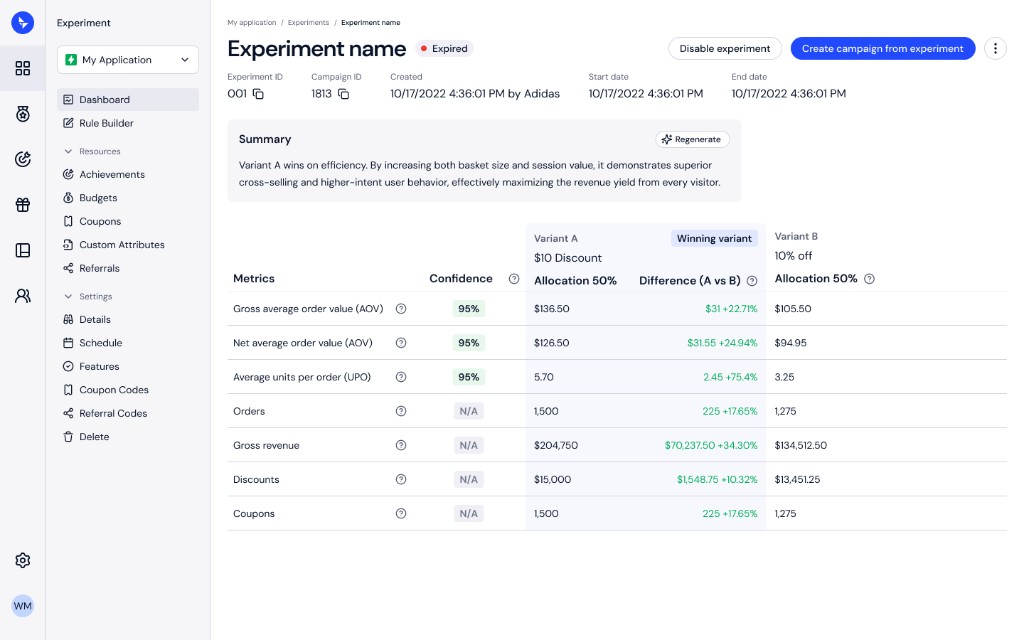Click Disable experiment button
Image resolution: width=1024 pixels, height=640 pixels.
[724, 48]
